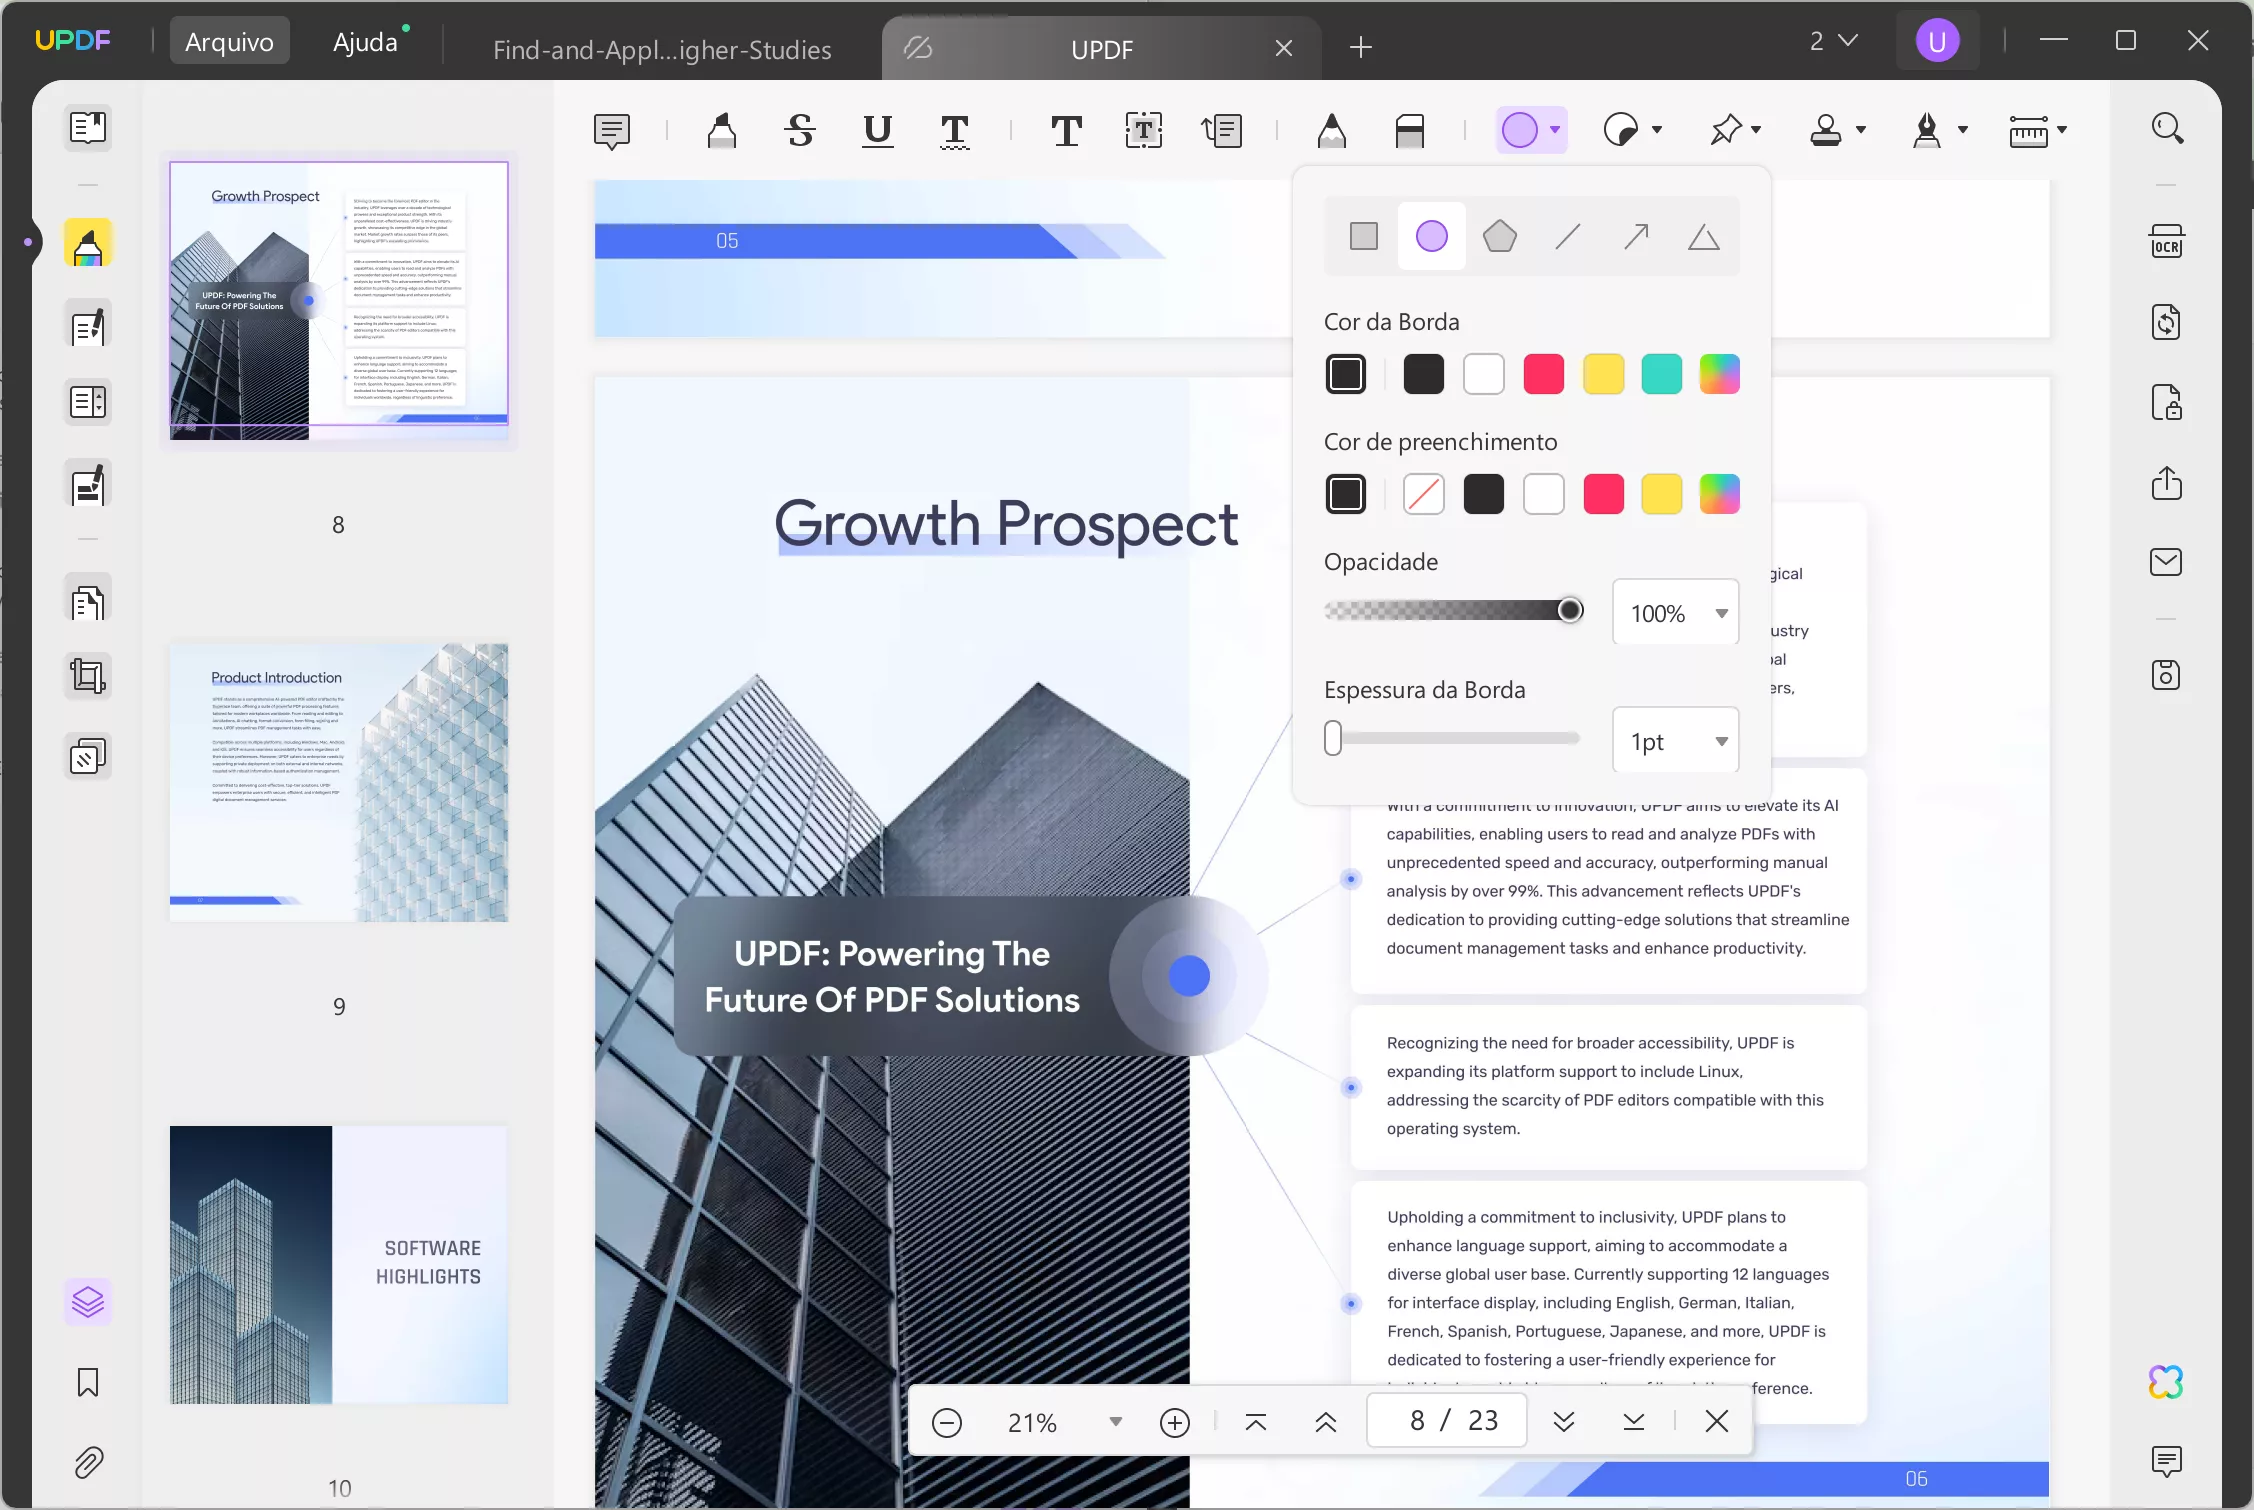Open the layers panel icon
Screen dimensions: 2254x1510
tap(88, 1301)
